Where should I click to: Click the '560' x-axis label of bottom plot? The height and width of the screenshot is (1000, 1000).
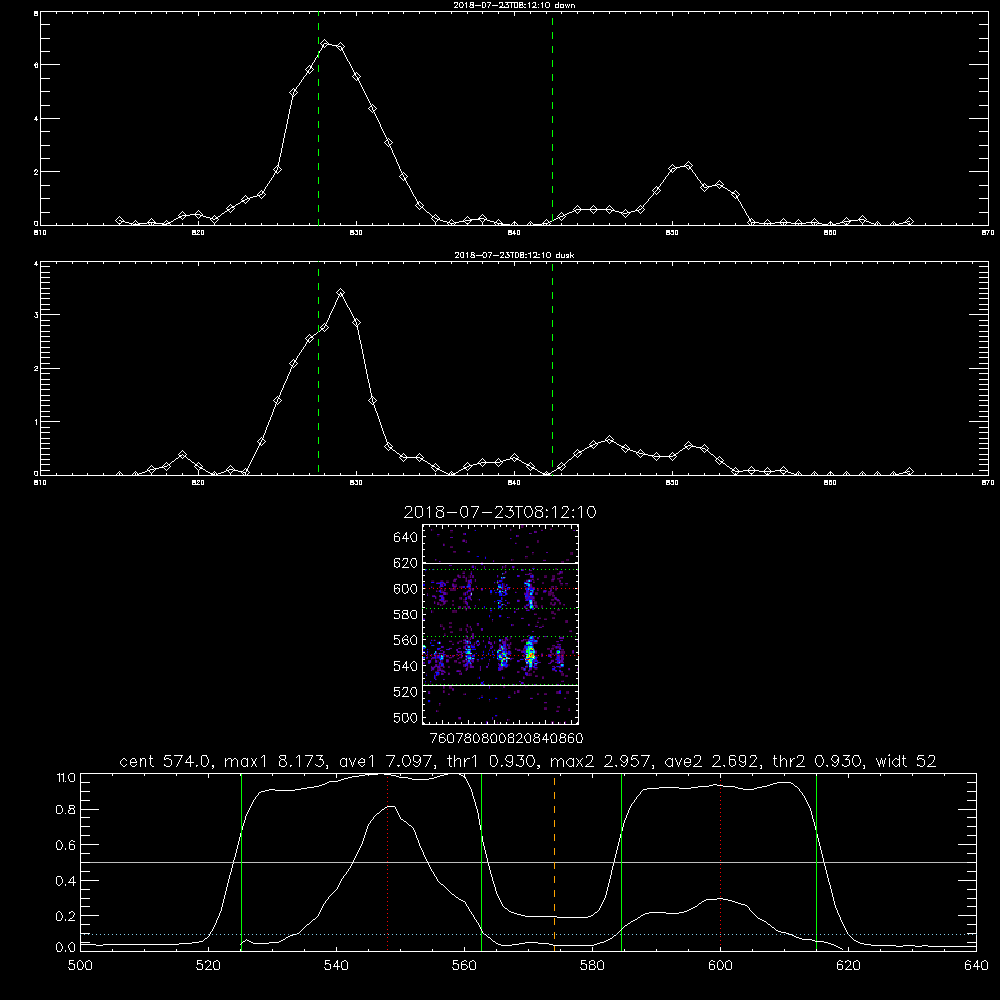click(464, 965)
